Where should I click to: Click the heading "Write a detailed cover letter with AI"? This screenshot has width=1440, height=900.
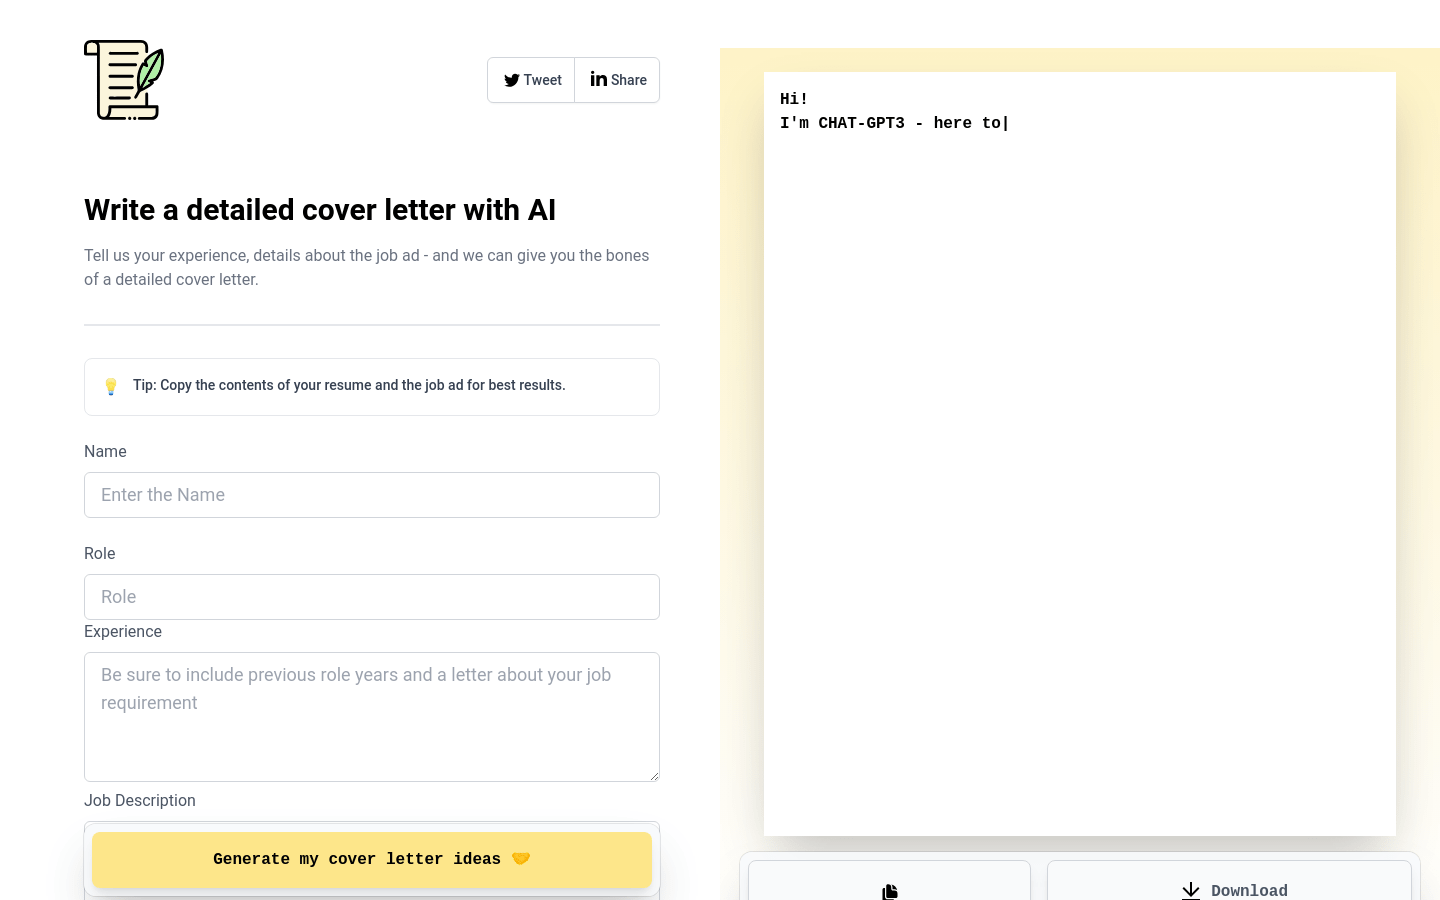(320, 210)
